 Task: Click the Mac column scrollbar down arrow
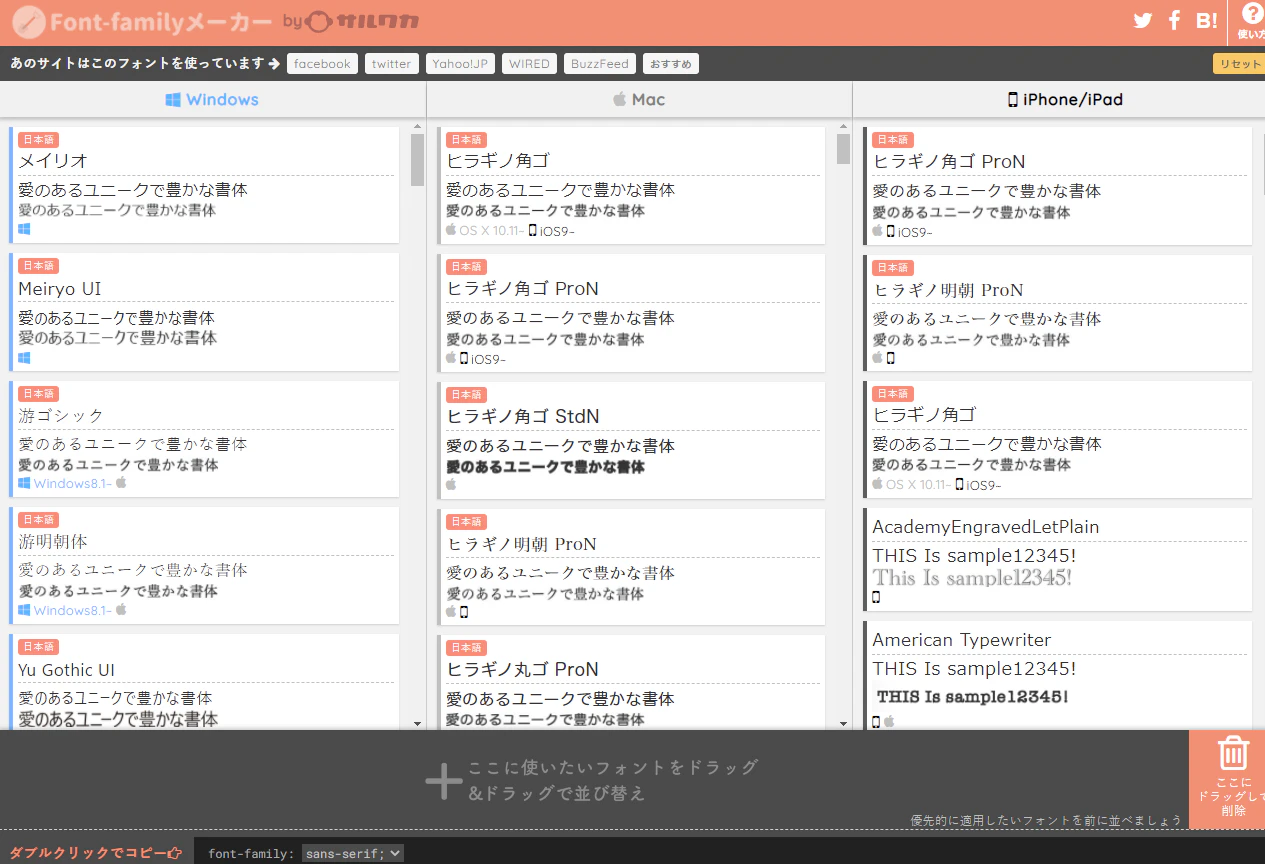(844, 723)
